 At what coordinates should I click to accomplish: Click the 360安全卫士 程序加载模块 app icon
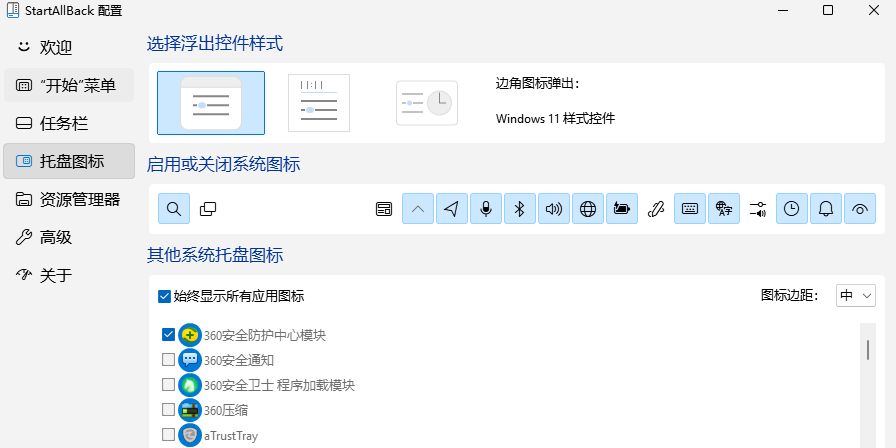190,385
